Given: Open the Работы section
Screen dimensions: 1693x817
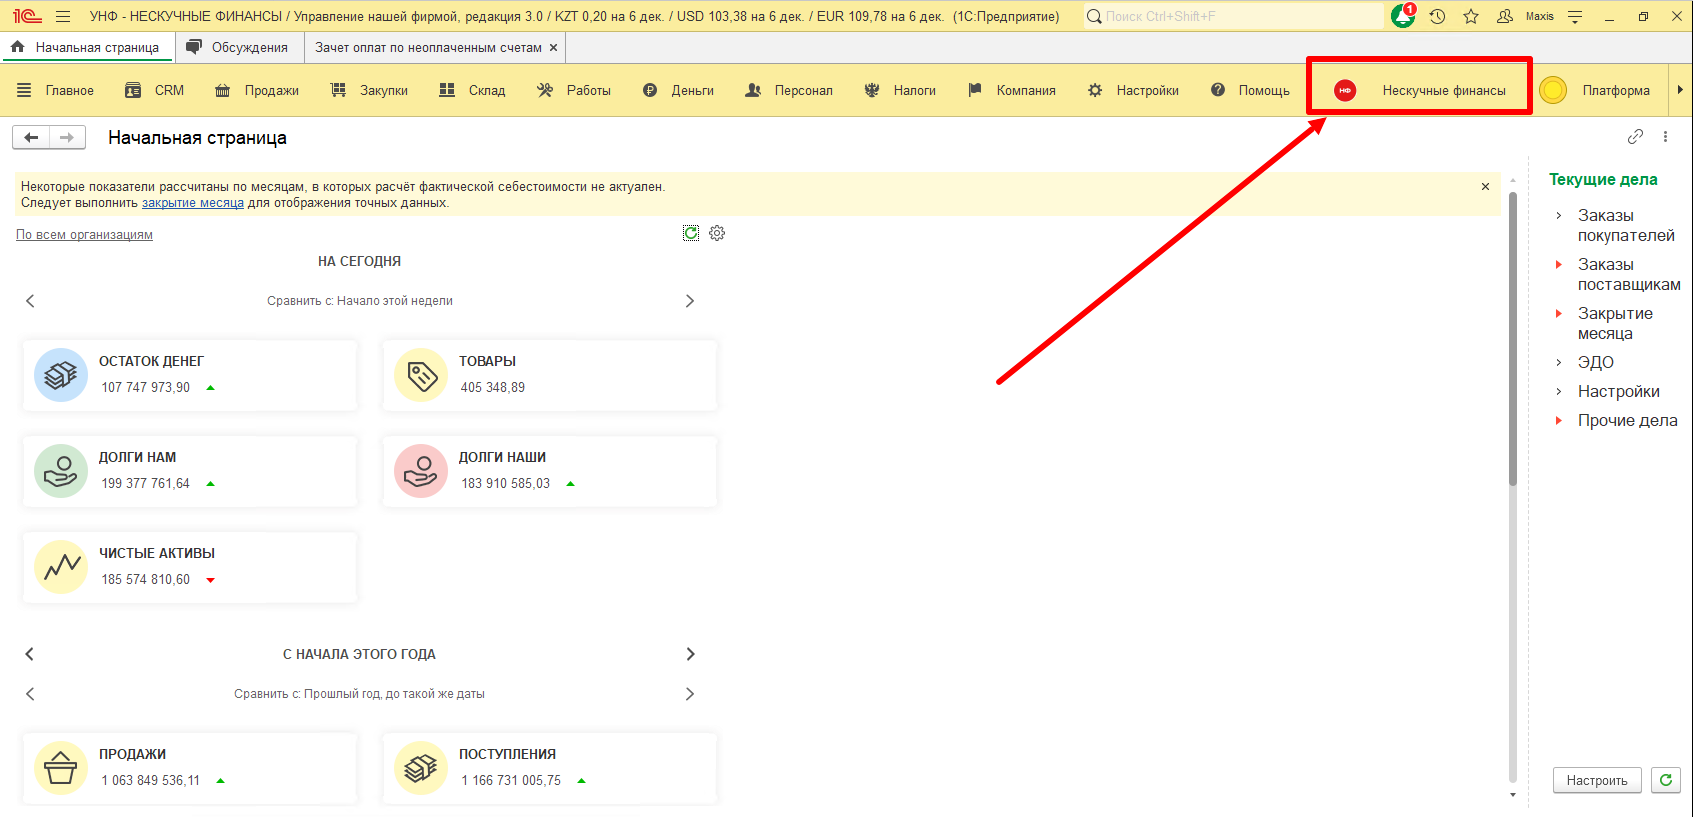Looking at the screenshot, I should 574,90.
